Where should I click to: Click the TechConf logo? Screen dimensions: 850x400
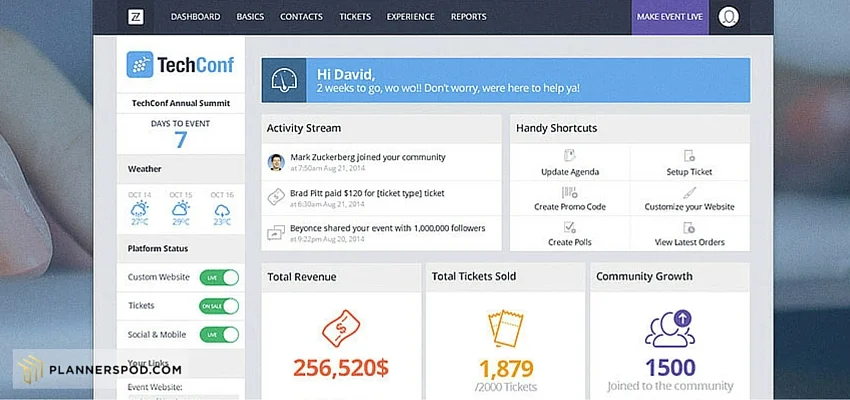point(180,65)
